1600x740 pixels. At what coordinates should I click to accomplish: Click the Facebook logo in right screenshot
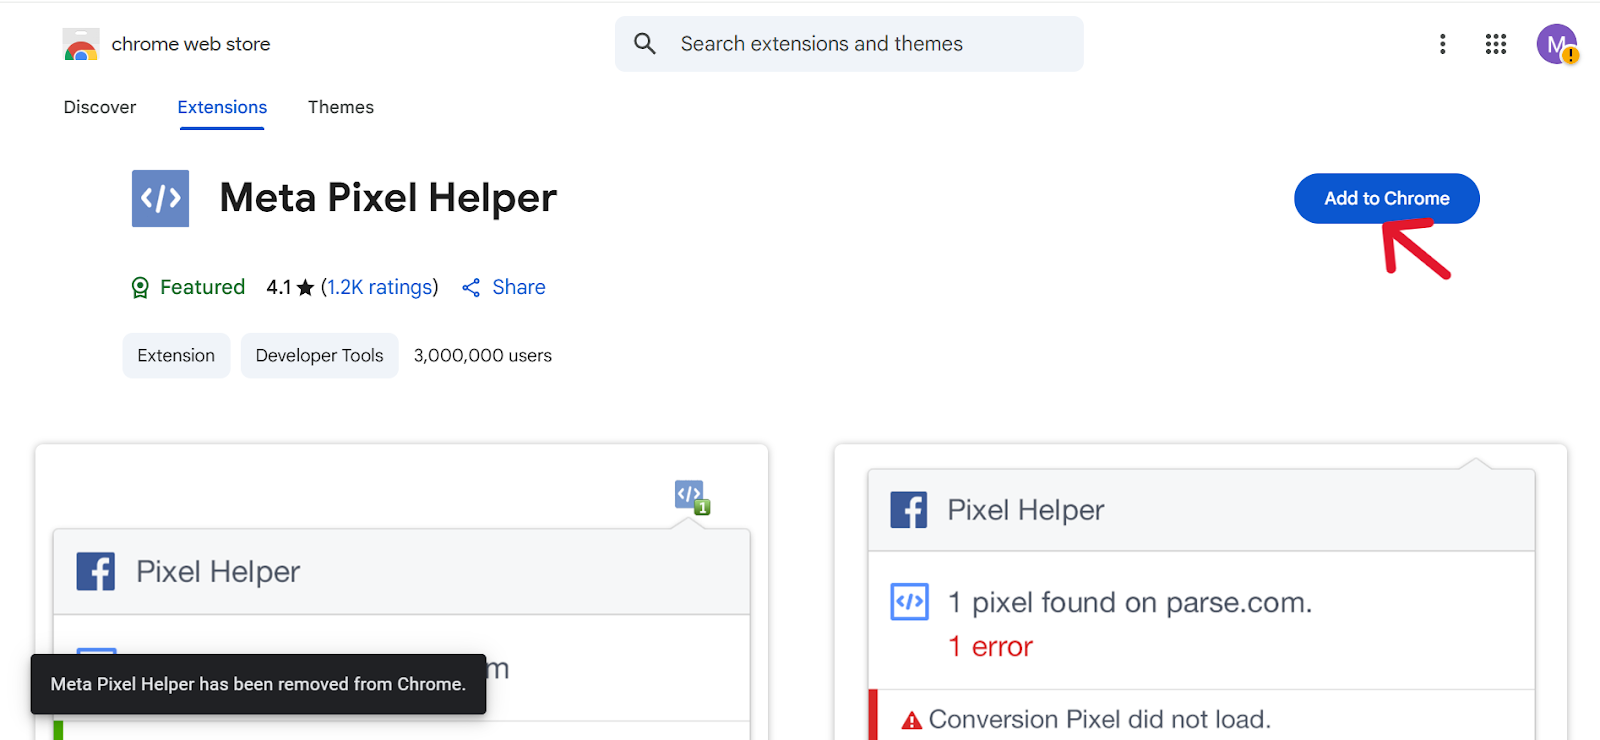[909, 510]
